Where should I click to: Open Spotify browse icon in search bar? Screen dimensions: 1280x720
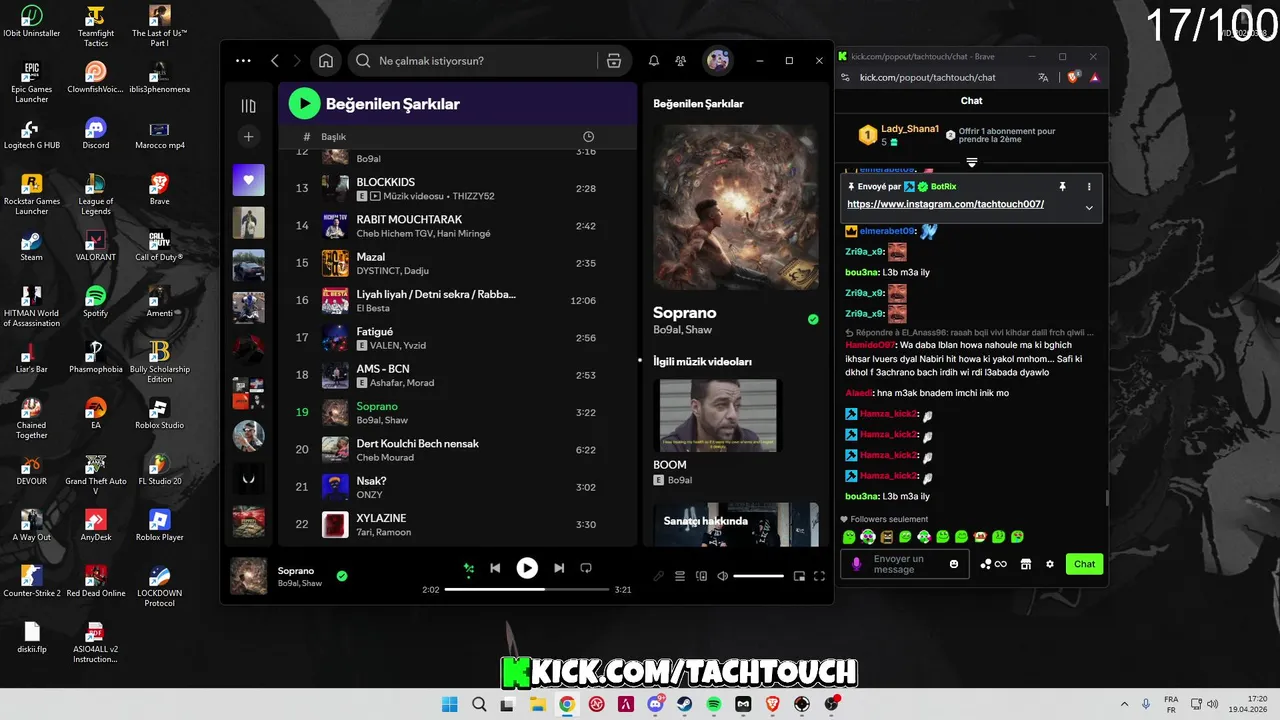click(614, 61)
